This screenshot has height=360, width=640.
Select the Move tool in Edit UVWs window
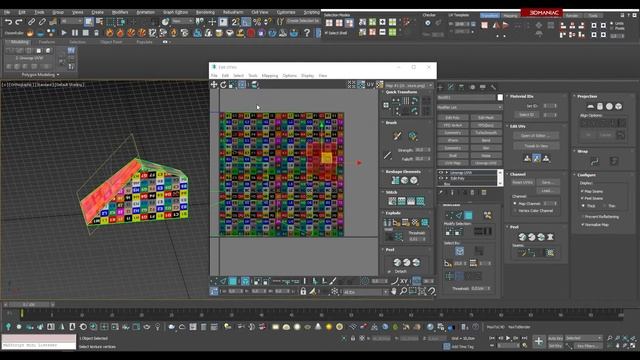[x=214, y=84]
